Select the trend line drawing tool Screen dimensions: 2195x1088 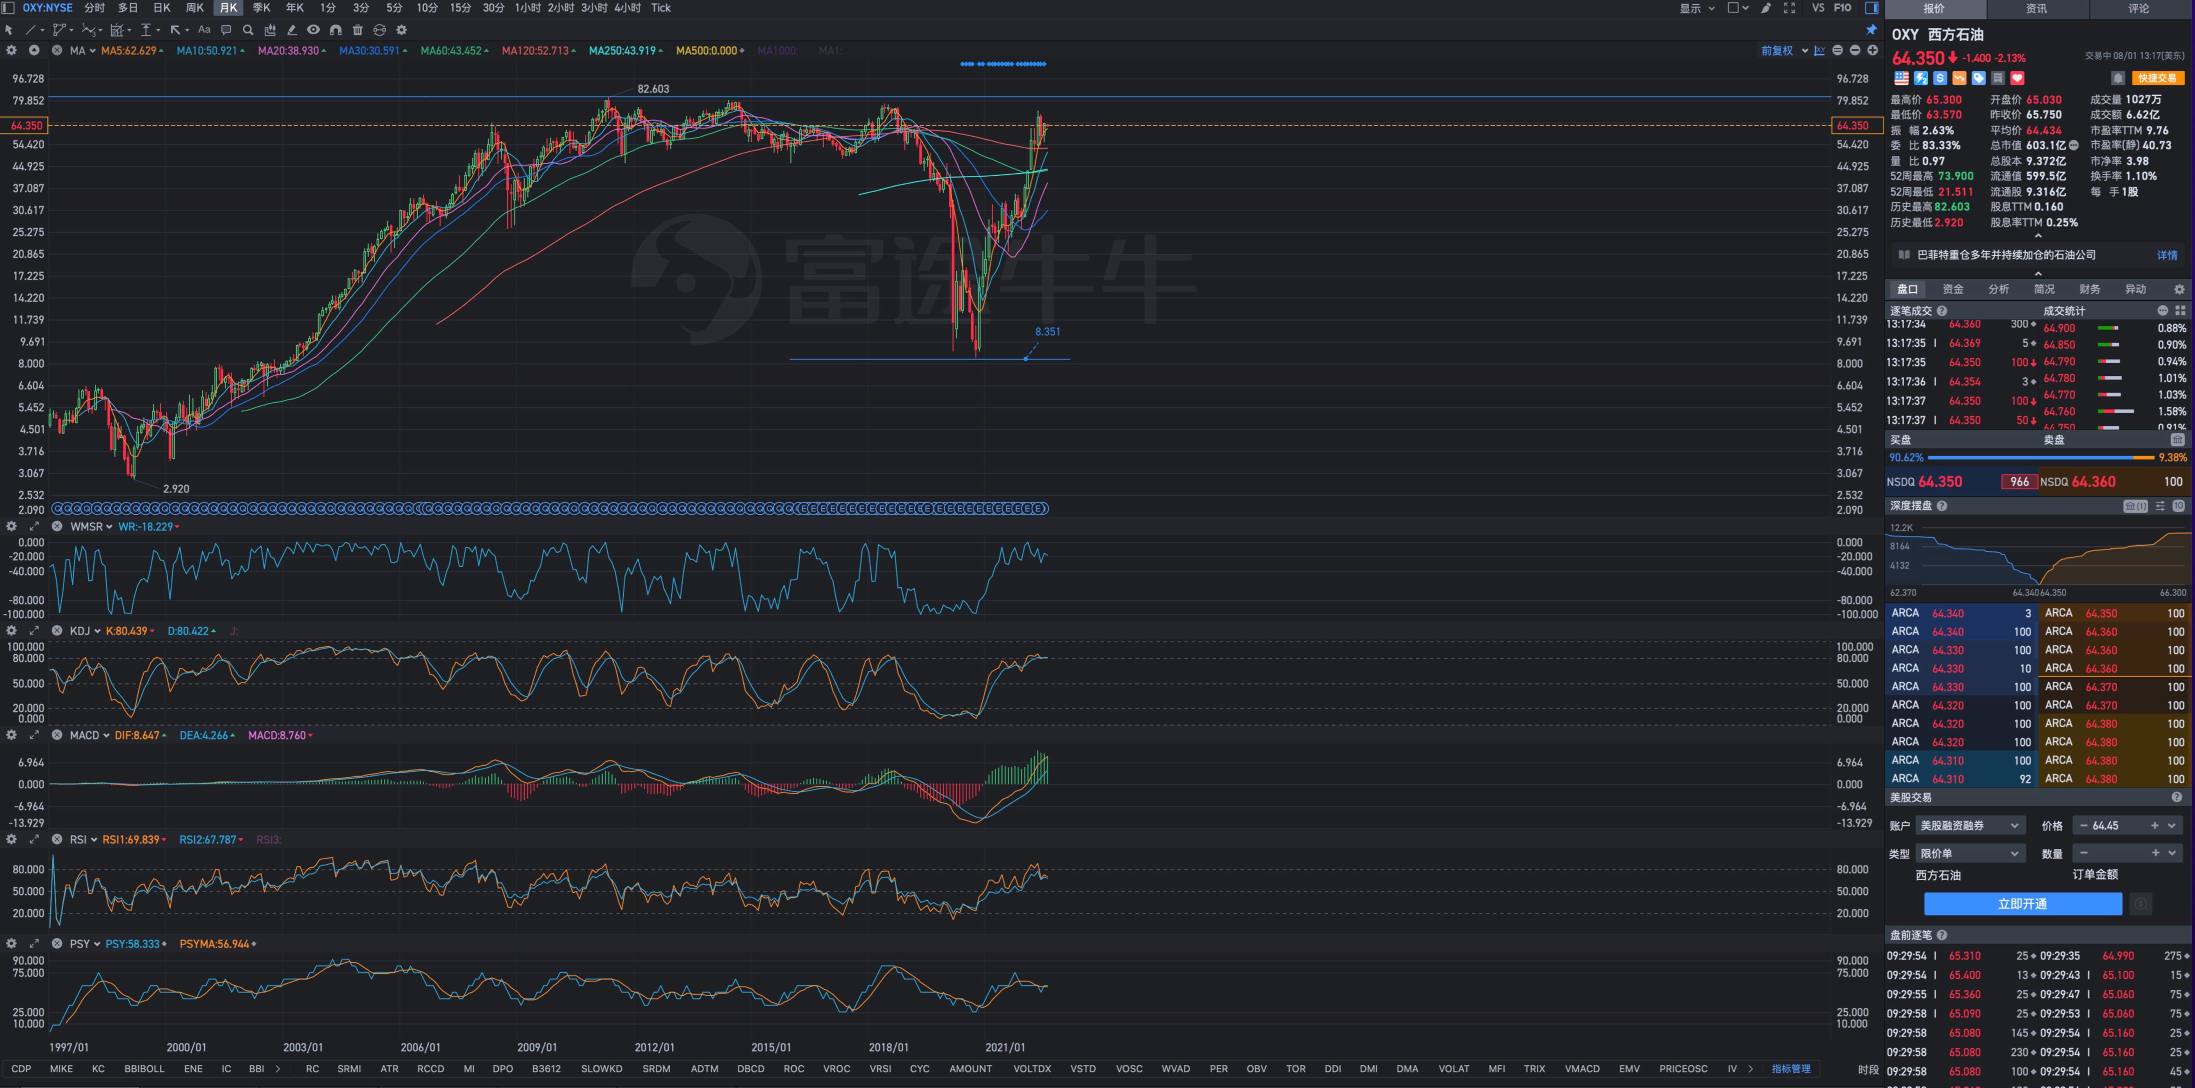(x=29, y=30)
